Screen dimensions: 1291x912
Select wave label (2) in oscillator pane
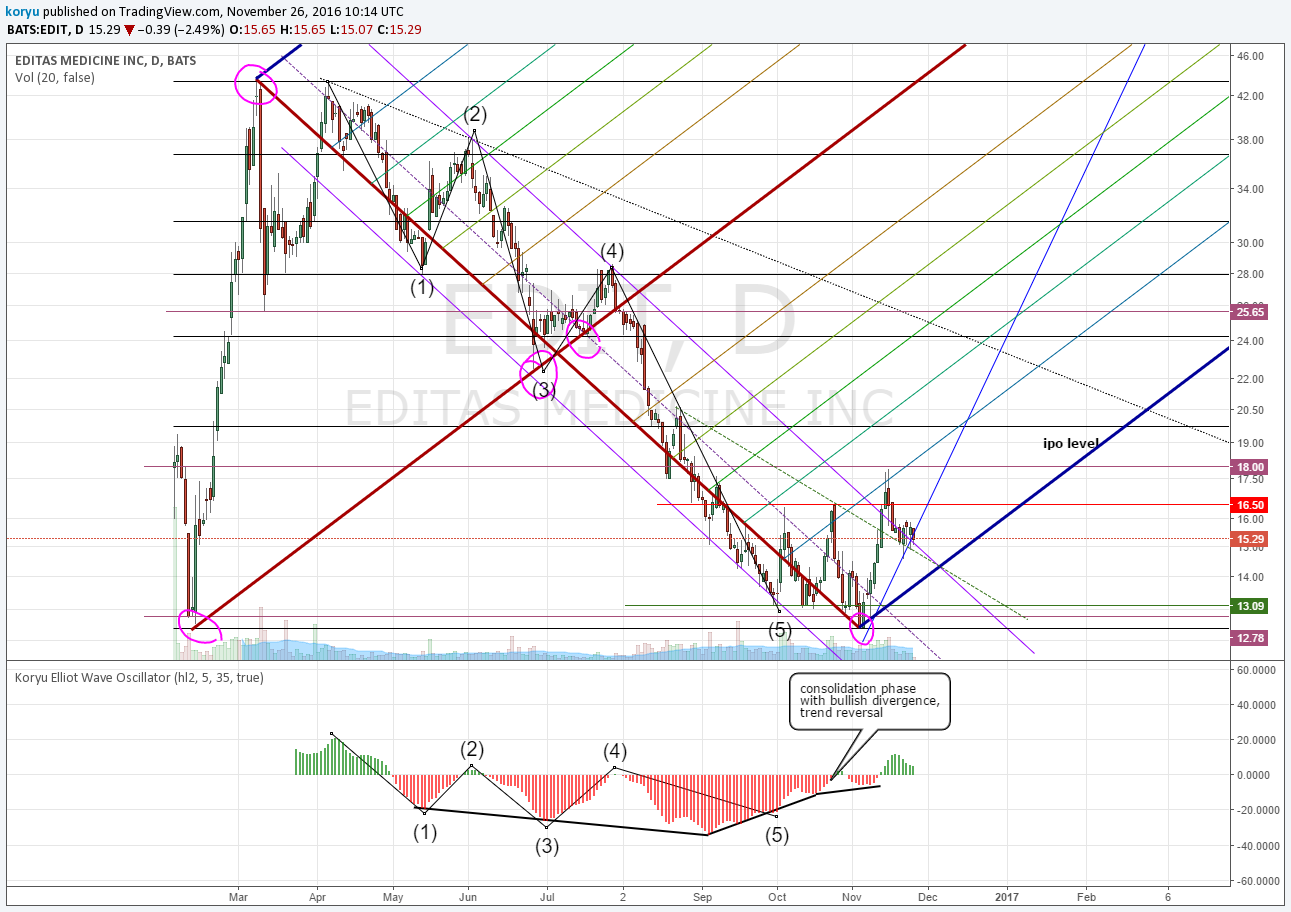coord(472,749)
